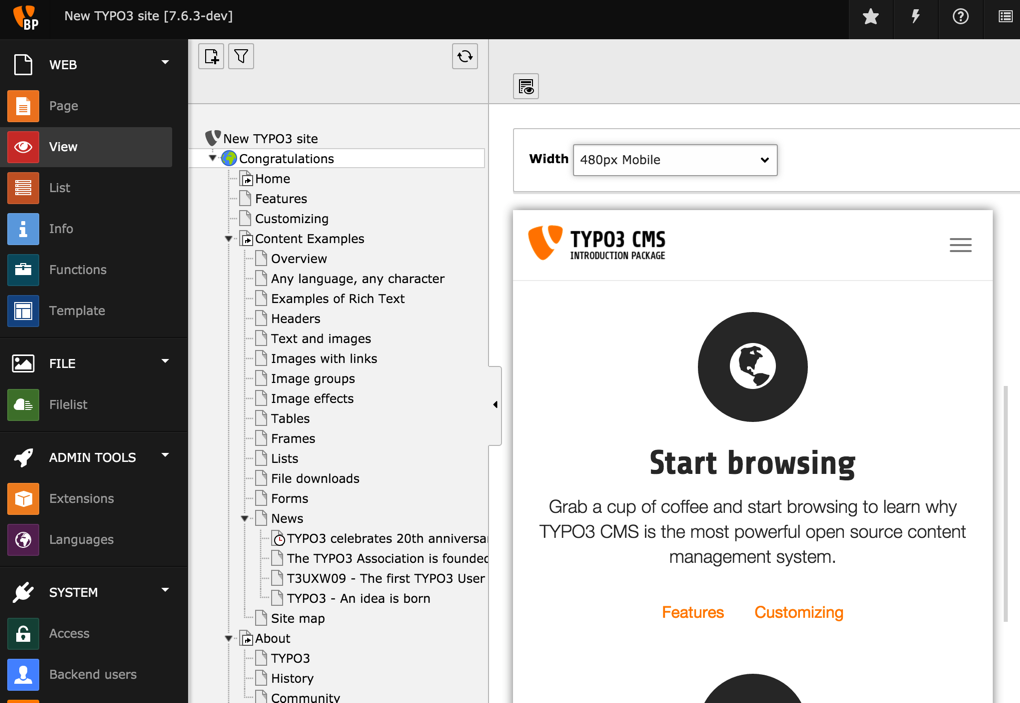Select the File downloads page
Screen dimensions: 1020x703
pyautogui.click(x=315, y=479)
